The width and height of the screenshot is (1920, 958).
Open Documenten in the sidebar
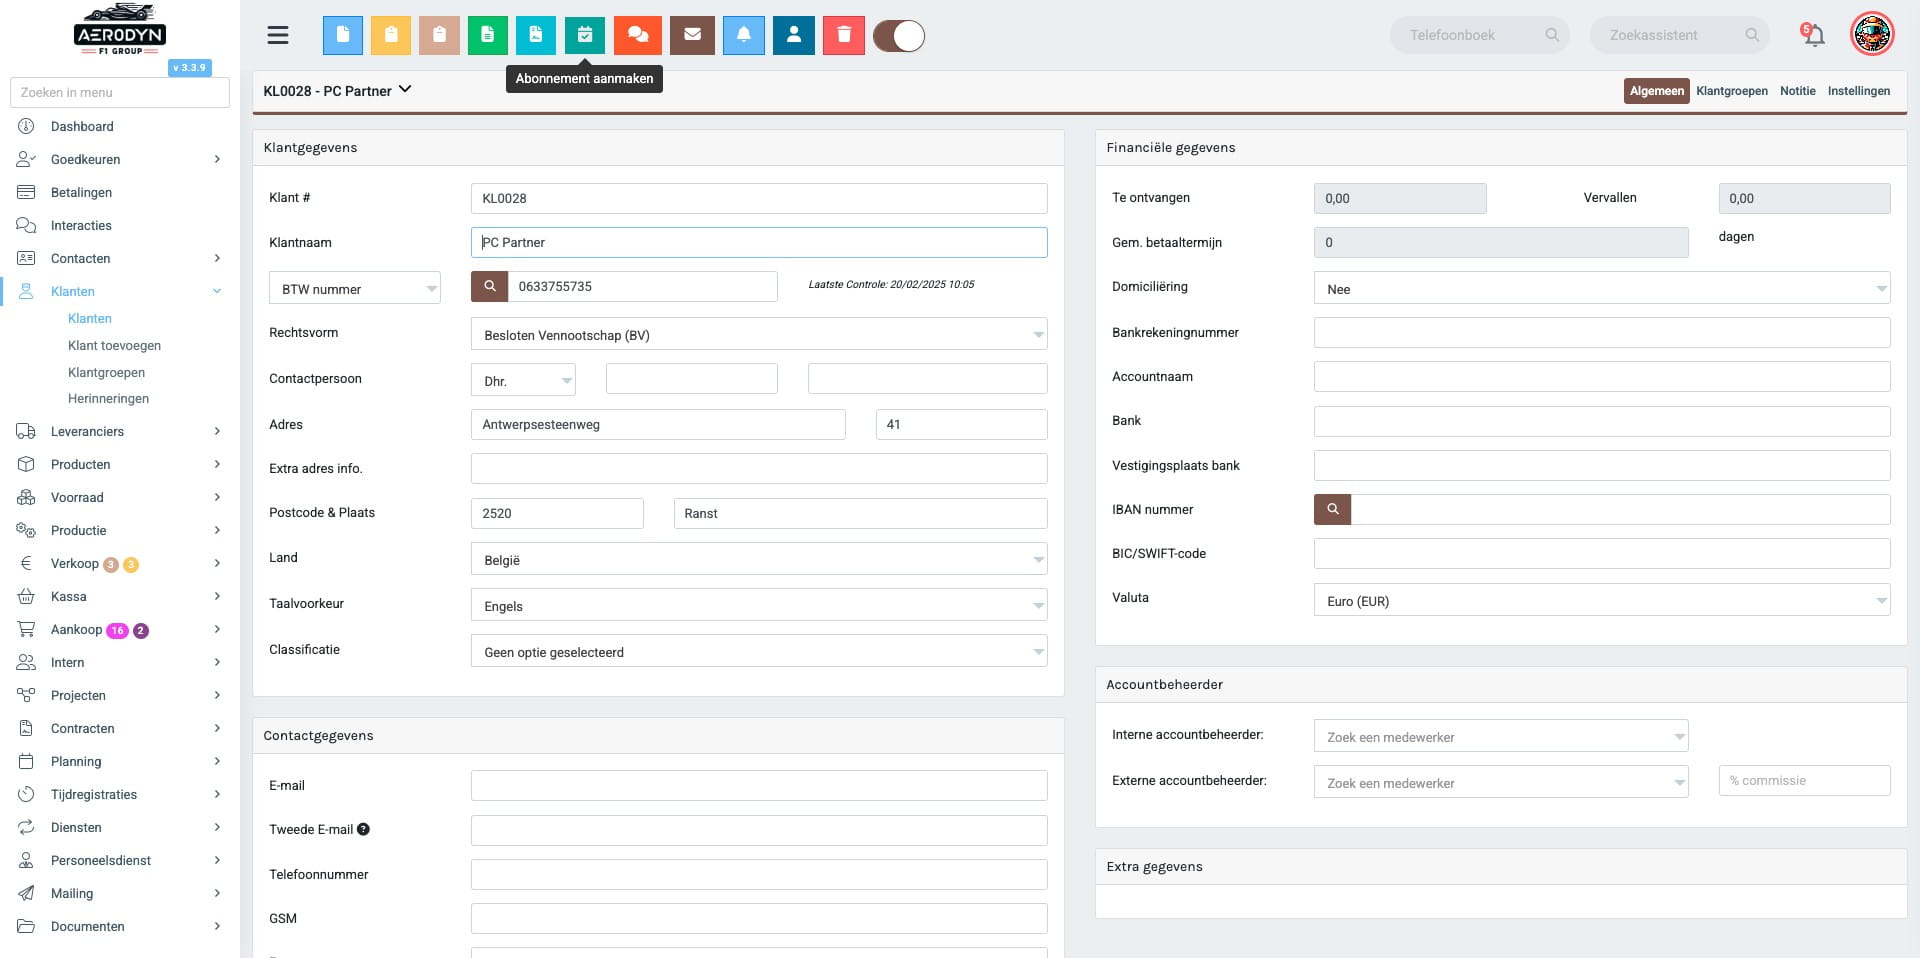pos(120,926)
